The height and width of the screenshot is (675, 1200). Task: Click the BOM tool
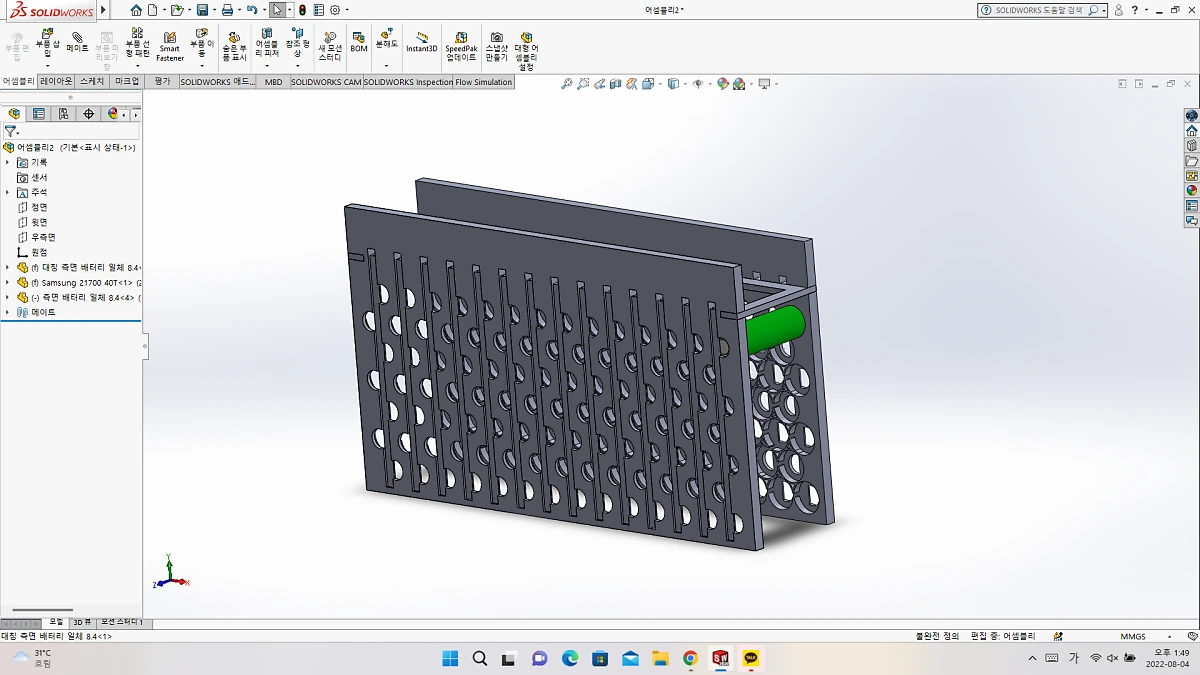[x=359, y=42]
